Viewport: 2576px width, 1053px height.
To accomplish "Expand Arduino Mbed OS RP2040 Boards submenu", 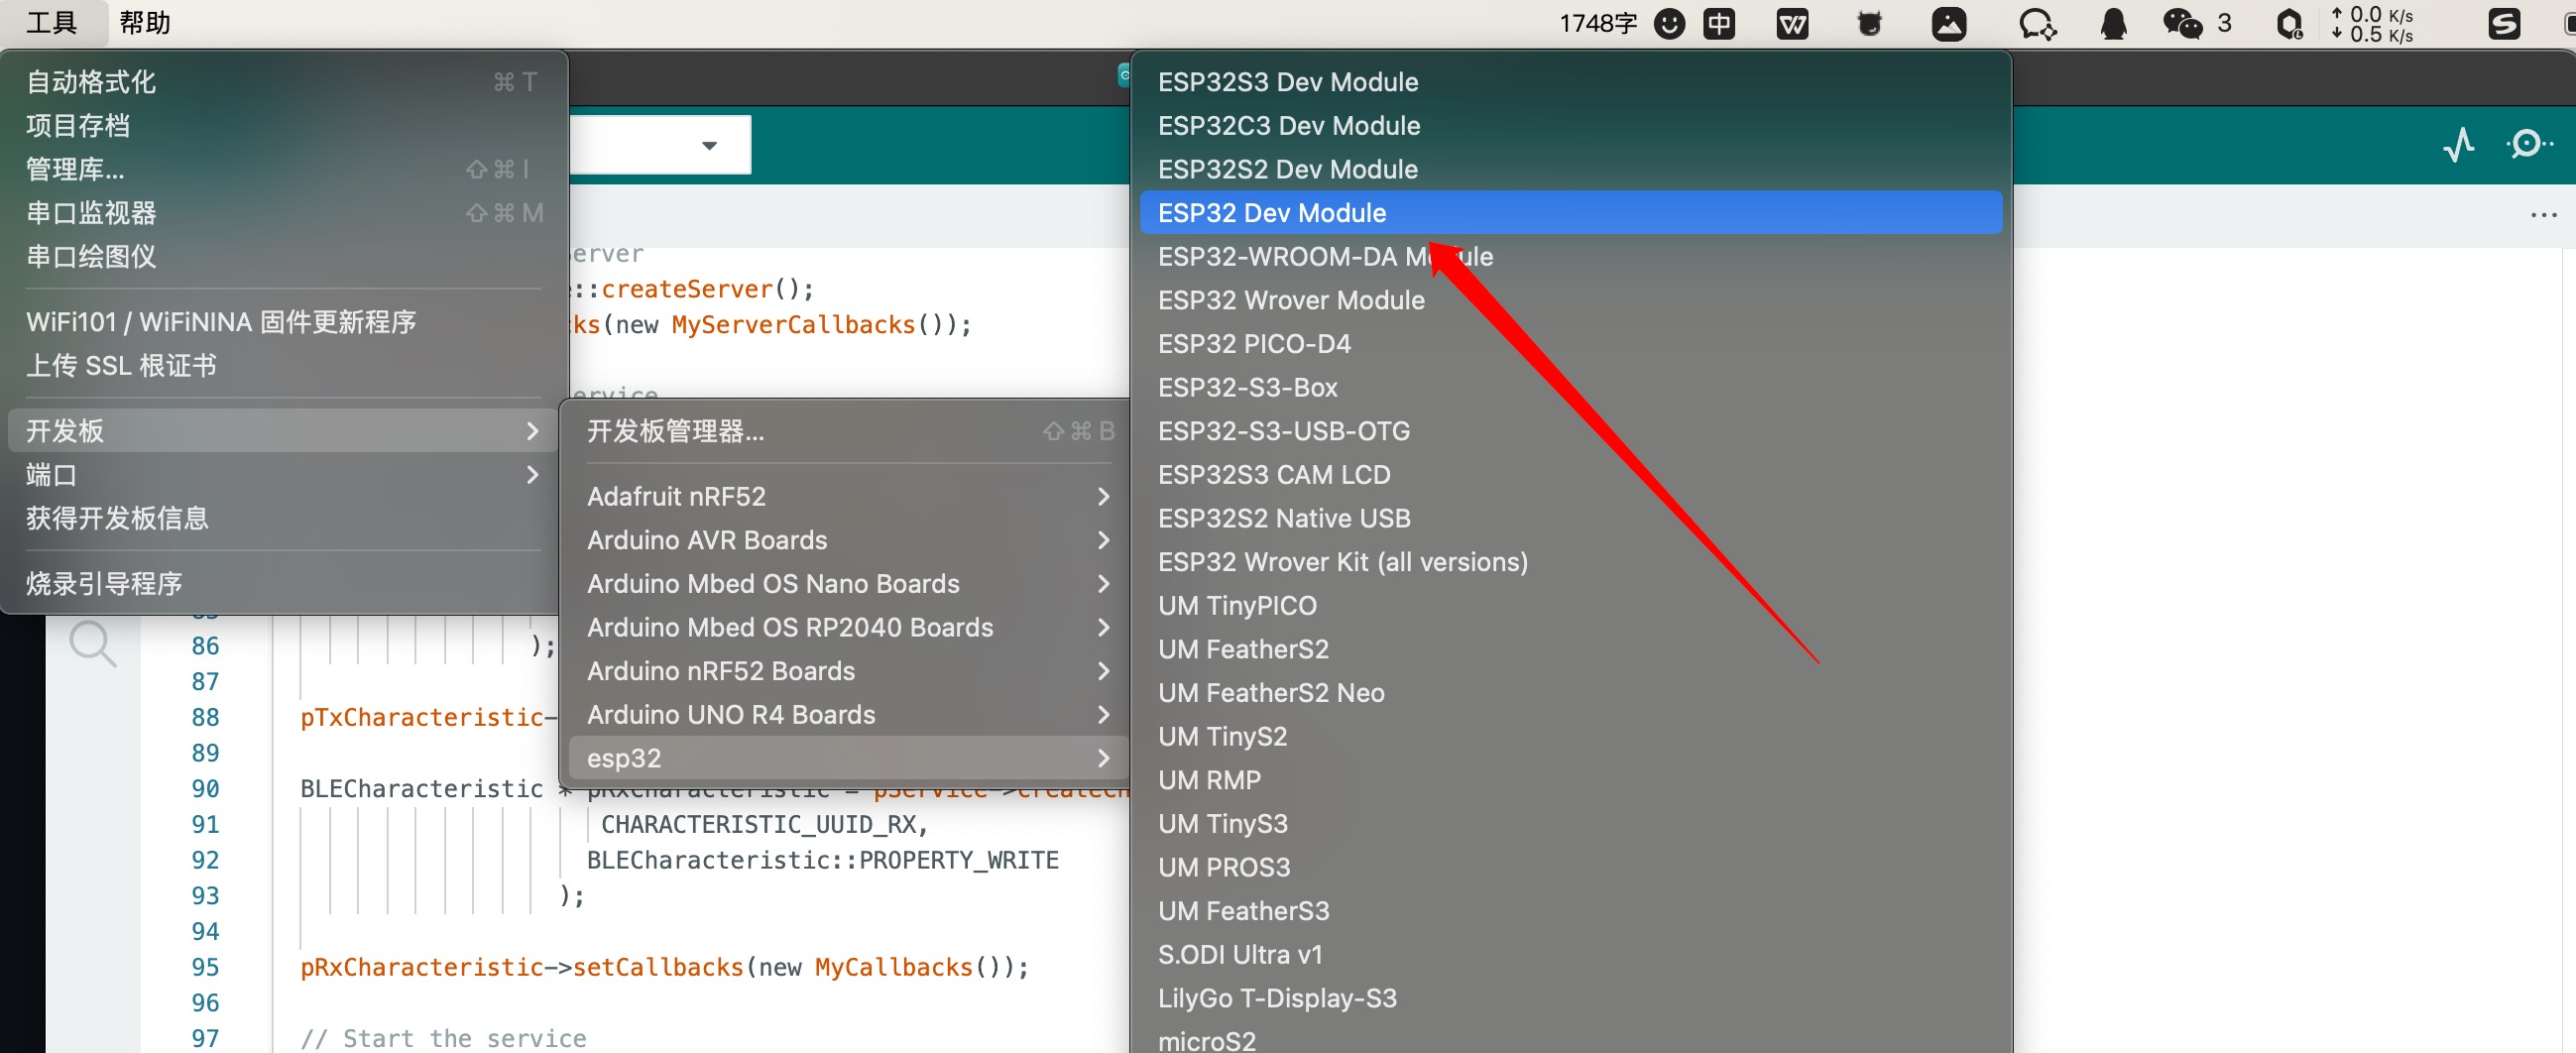I will pyautogui.click(x=849, y=627).
